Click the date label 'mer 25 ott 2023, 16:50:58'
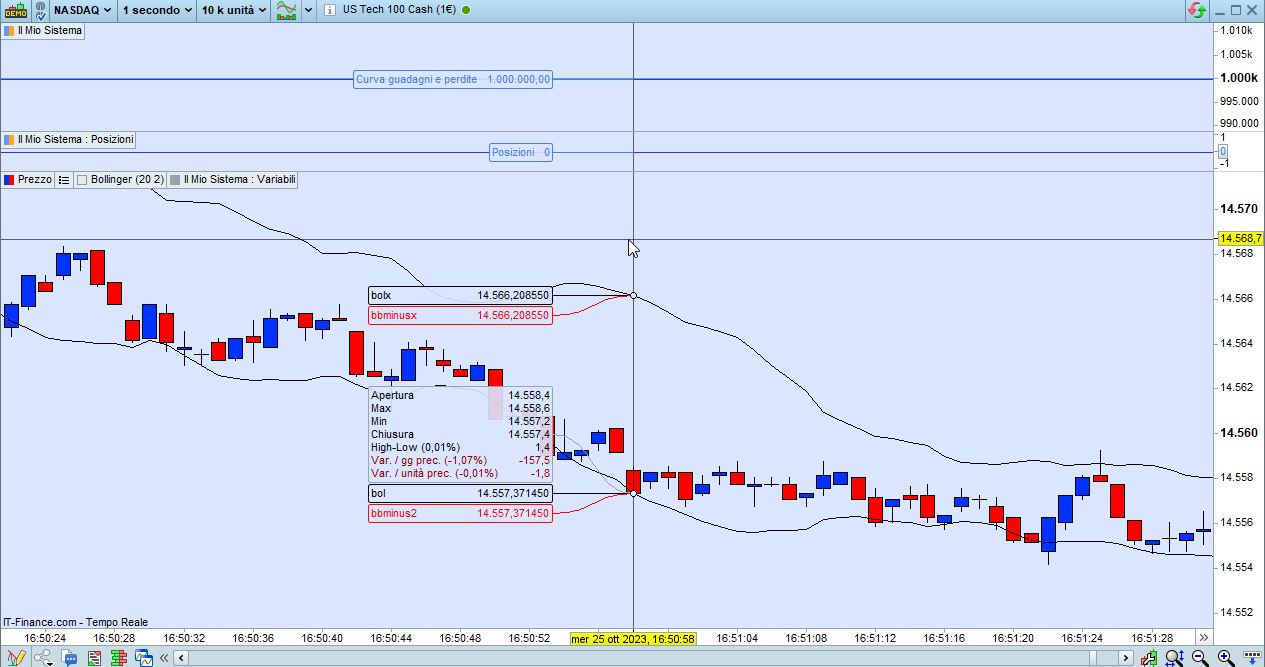This screenshot has height=667, width=1265. tap(632, 637)
